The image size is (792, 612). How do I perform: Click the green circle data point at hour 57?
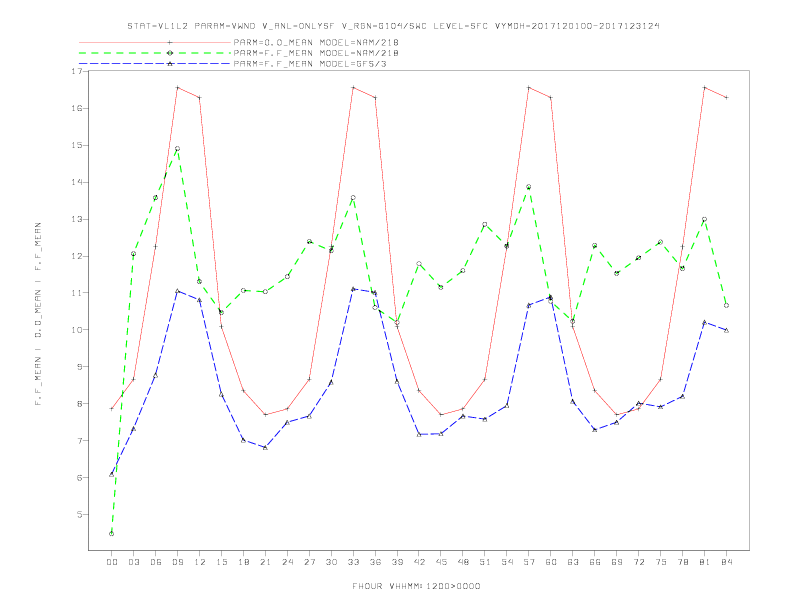pyautogui.click(x=529, y=187)
